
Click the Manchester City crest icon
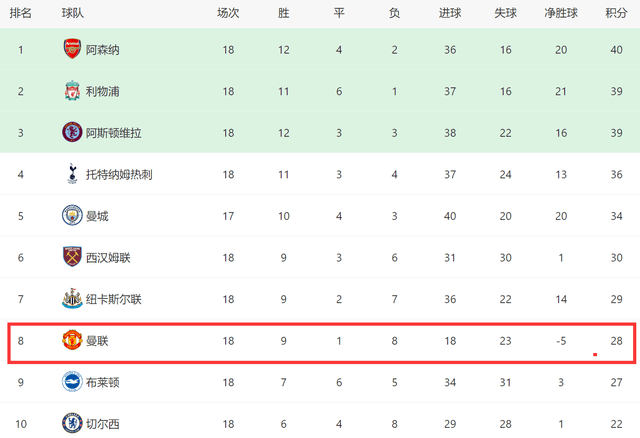click(x=72, y=216)
